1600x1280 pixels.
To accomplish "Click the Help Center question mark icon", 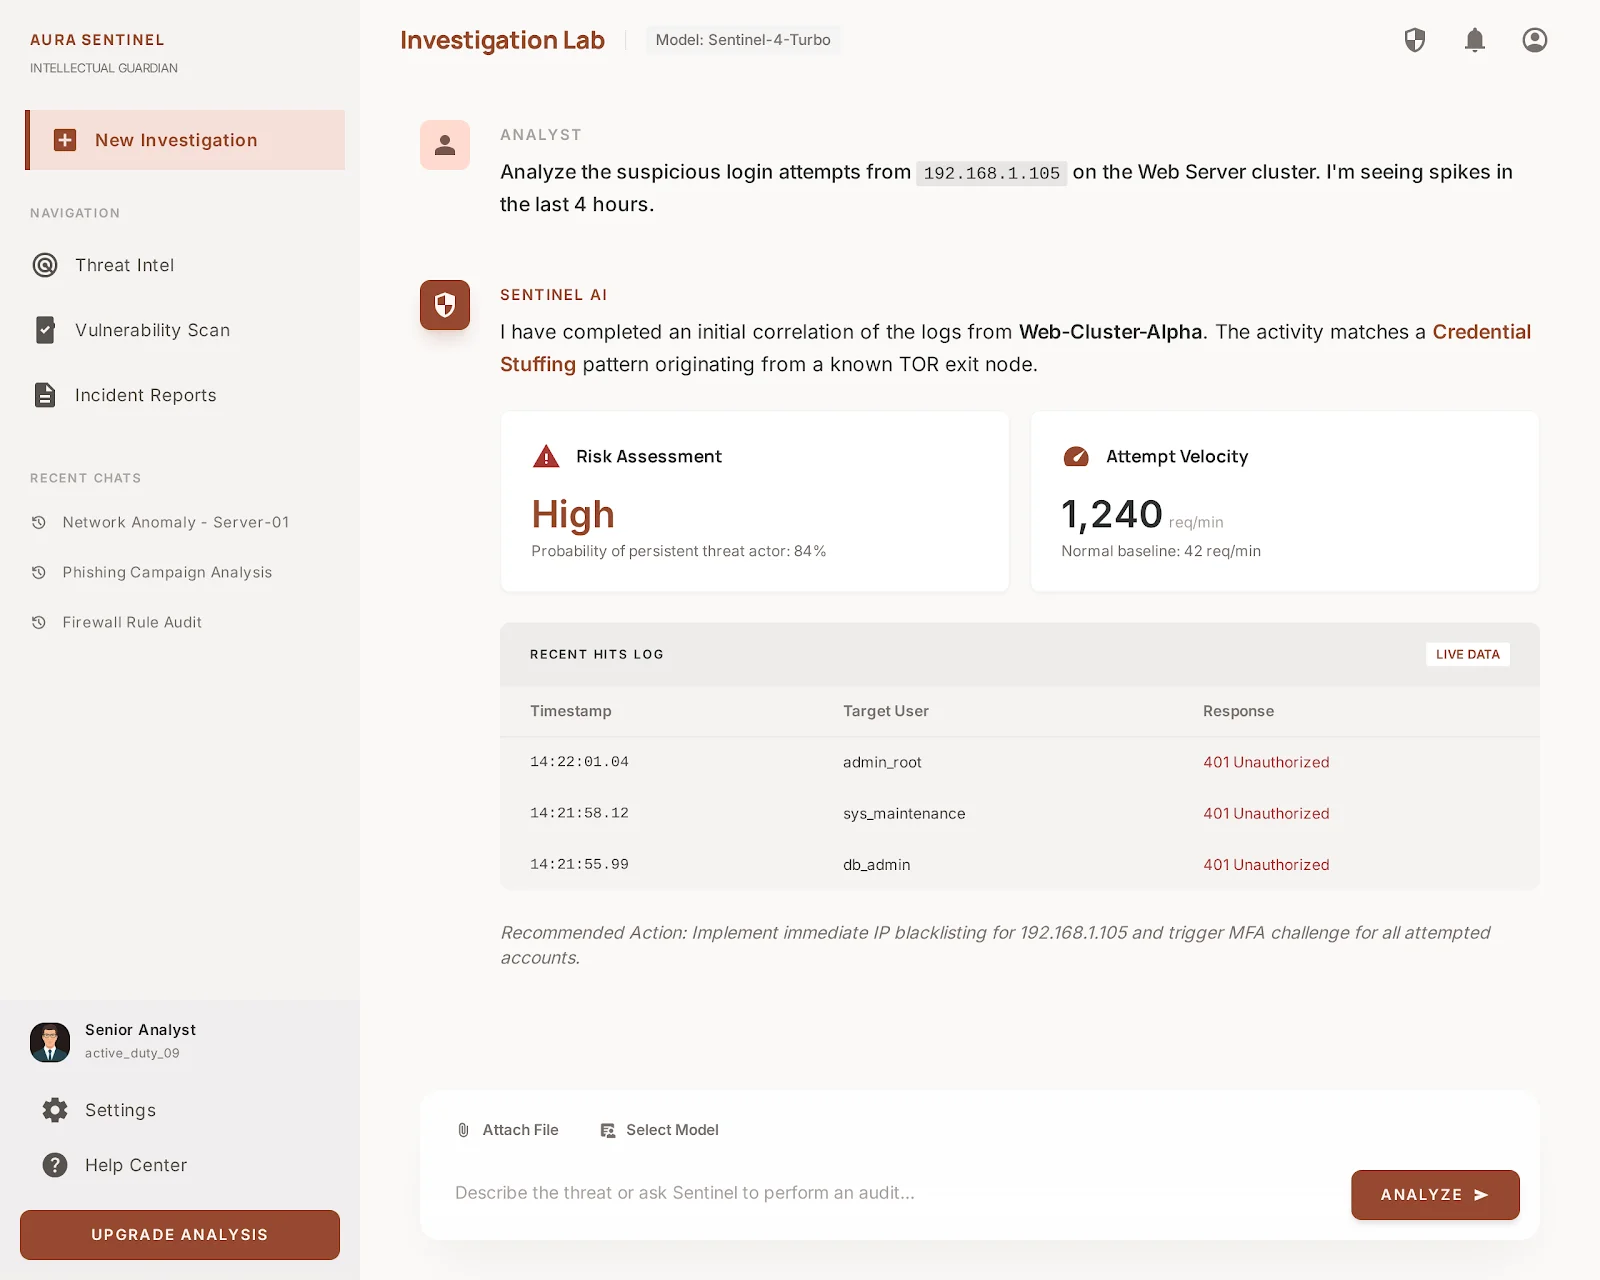I will (55, 1165).
